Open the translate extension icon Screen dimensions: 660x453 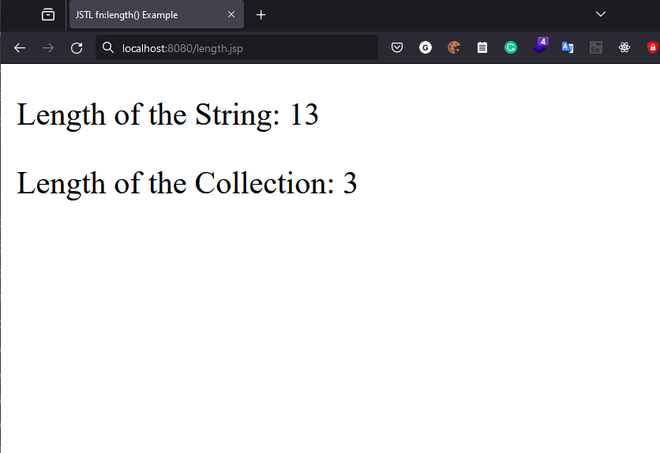(x=567, y=48)
